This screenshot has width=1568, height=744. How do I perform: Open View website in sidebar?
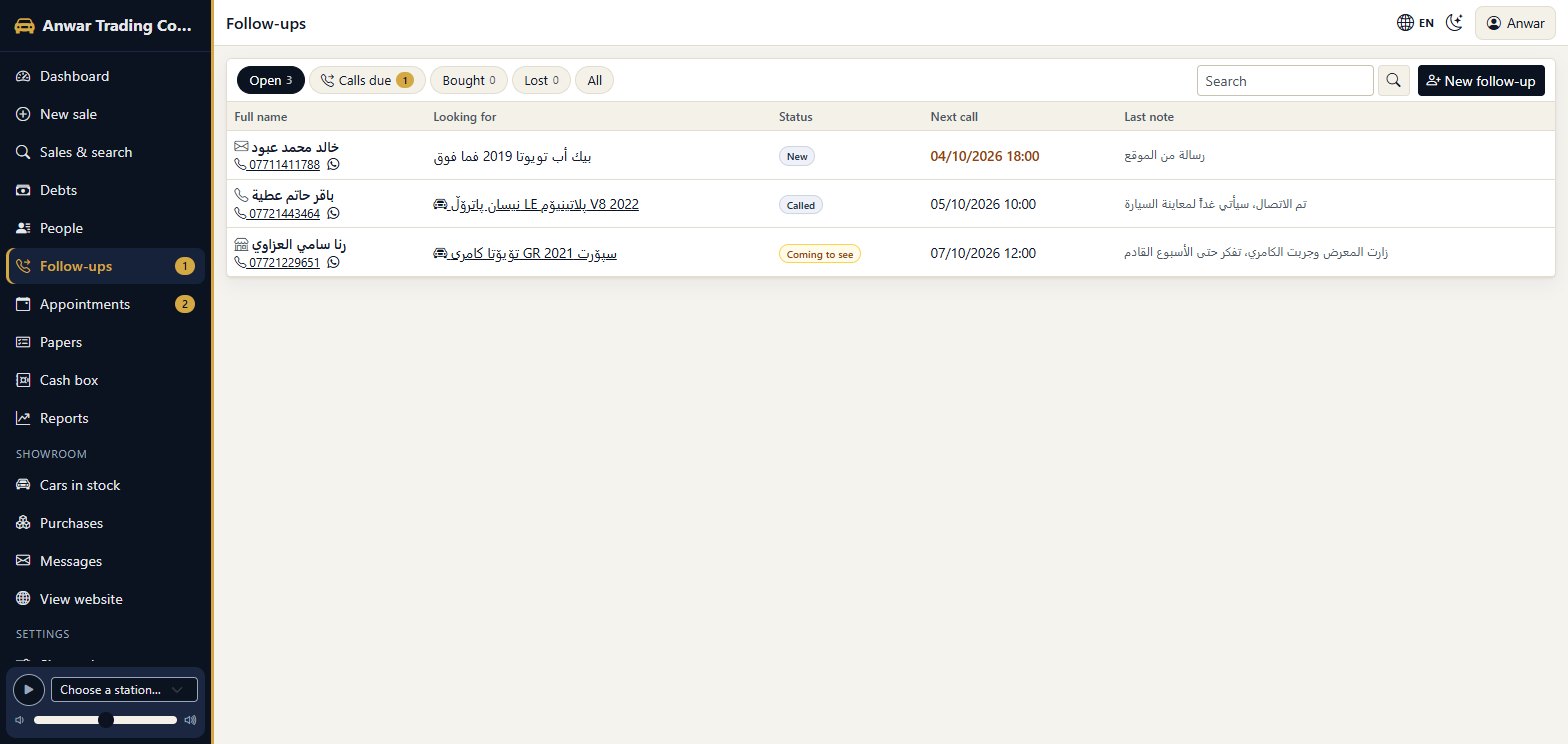coord(106,599)
